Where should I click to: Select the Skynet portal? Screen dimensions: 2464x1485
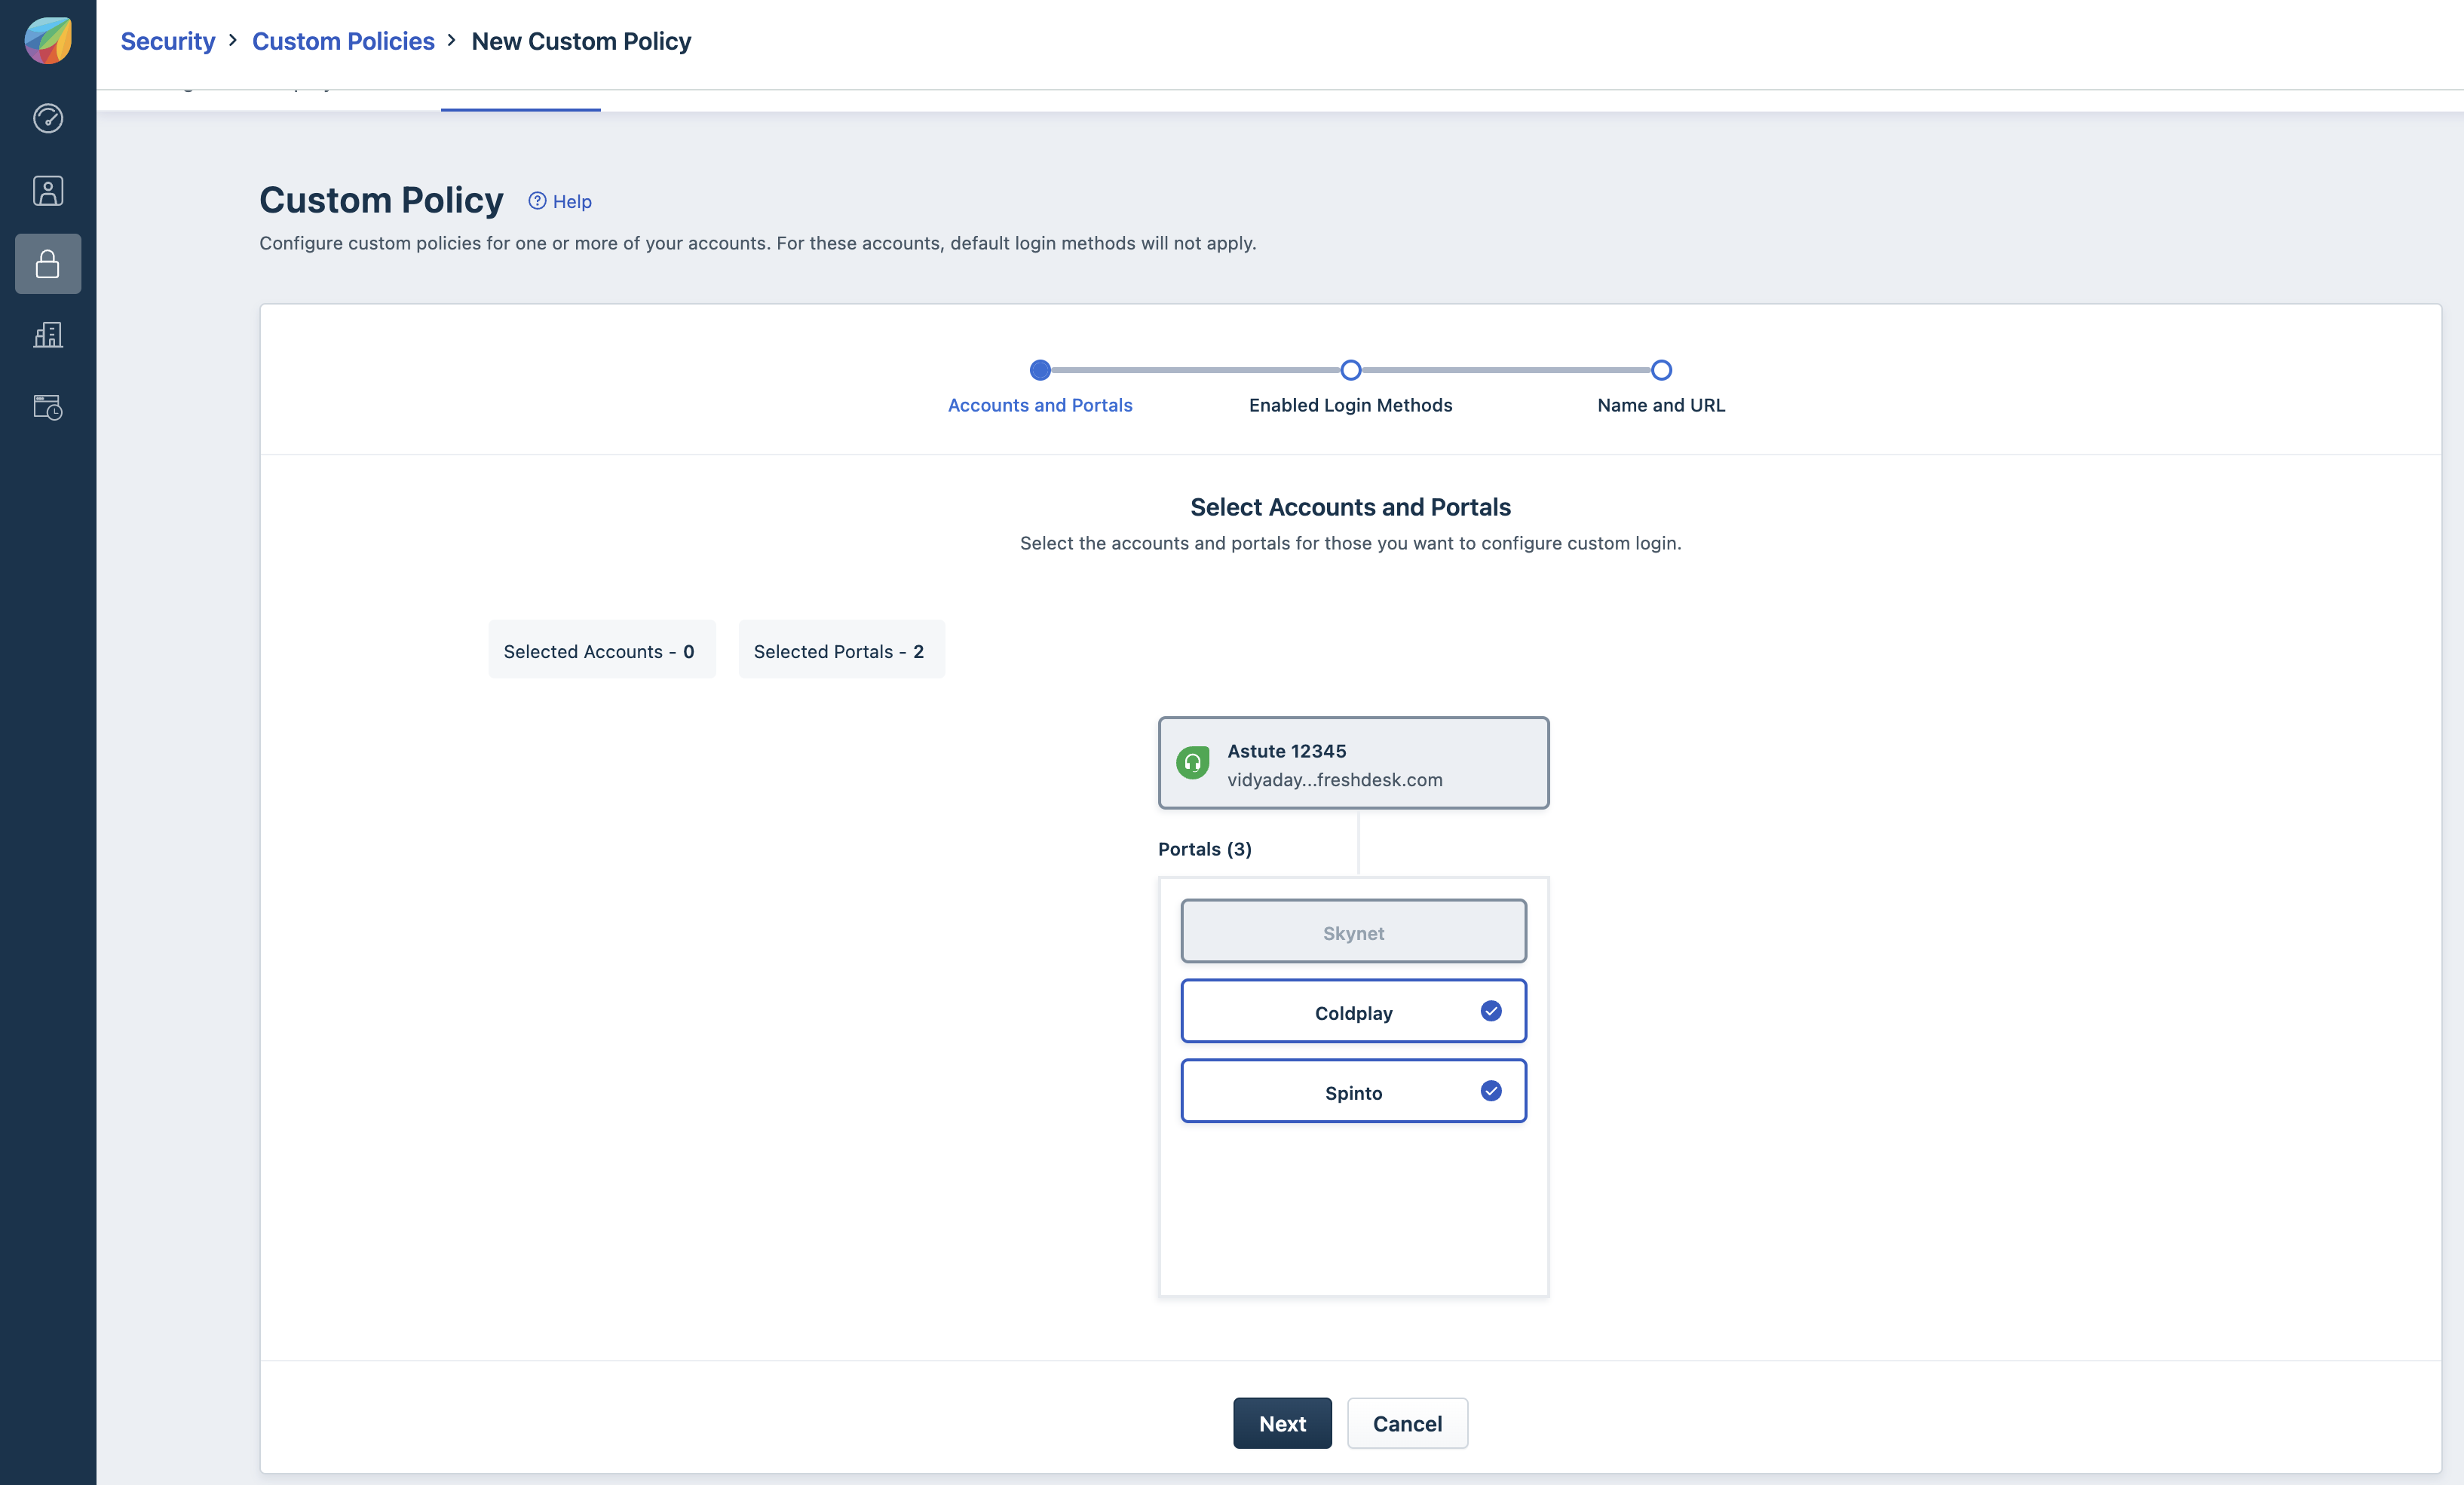1353,932
